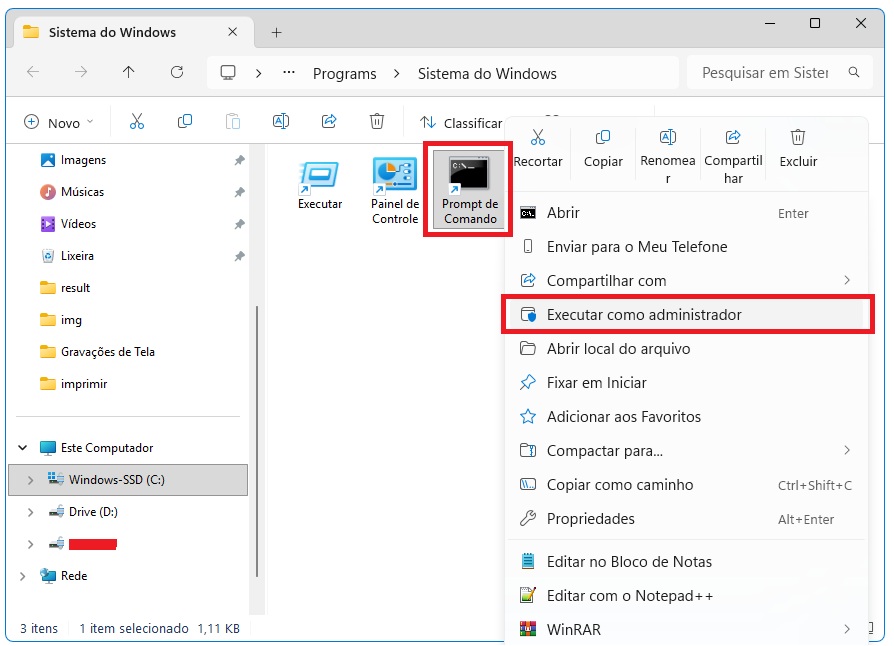Click the Rename icon in toolbar
The image size is (894, 646).
tap(281, 121)
